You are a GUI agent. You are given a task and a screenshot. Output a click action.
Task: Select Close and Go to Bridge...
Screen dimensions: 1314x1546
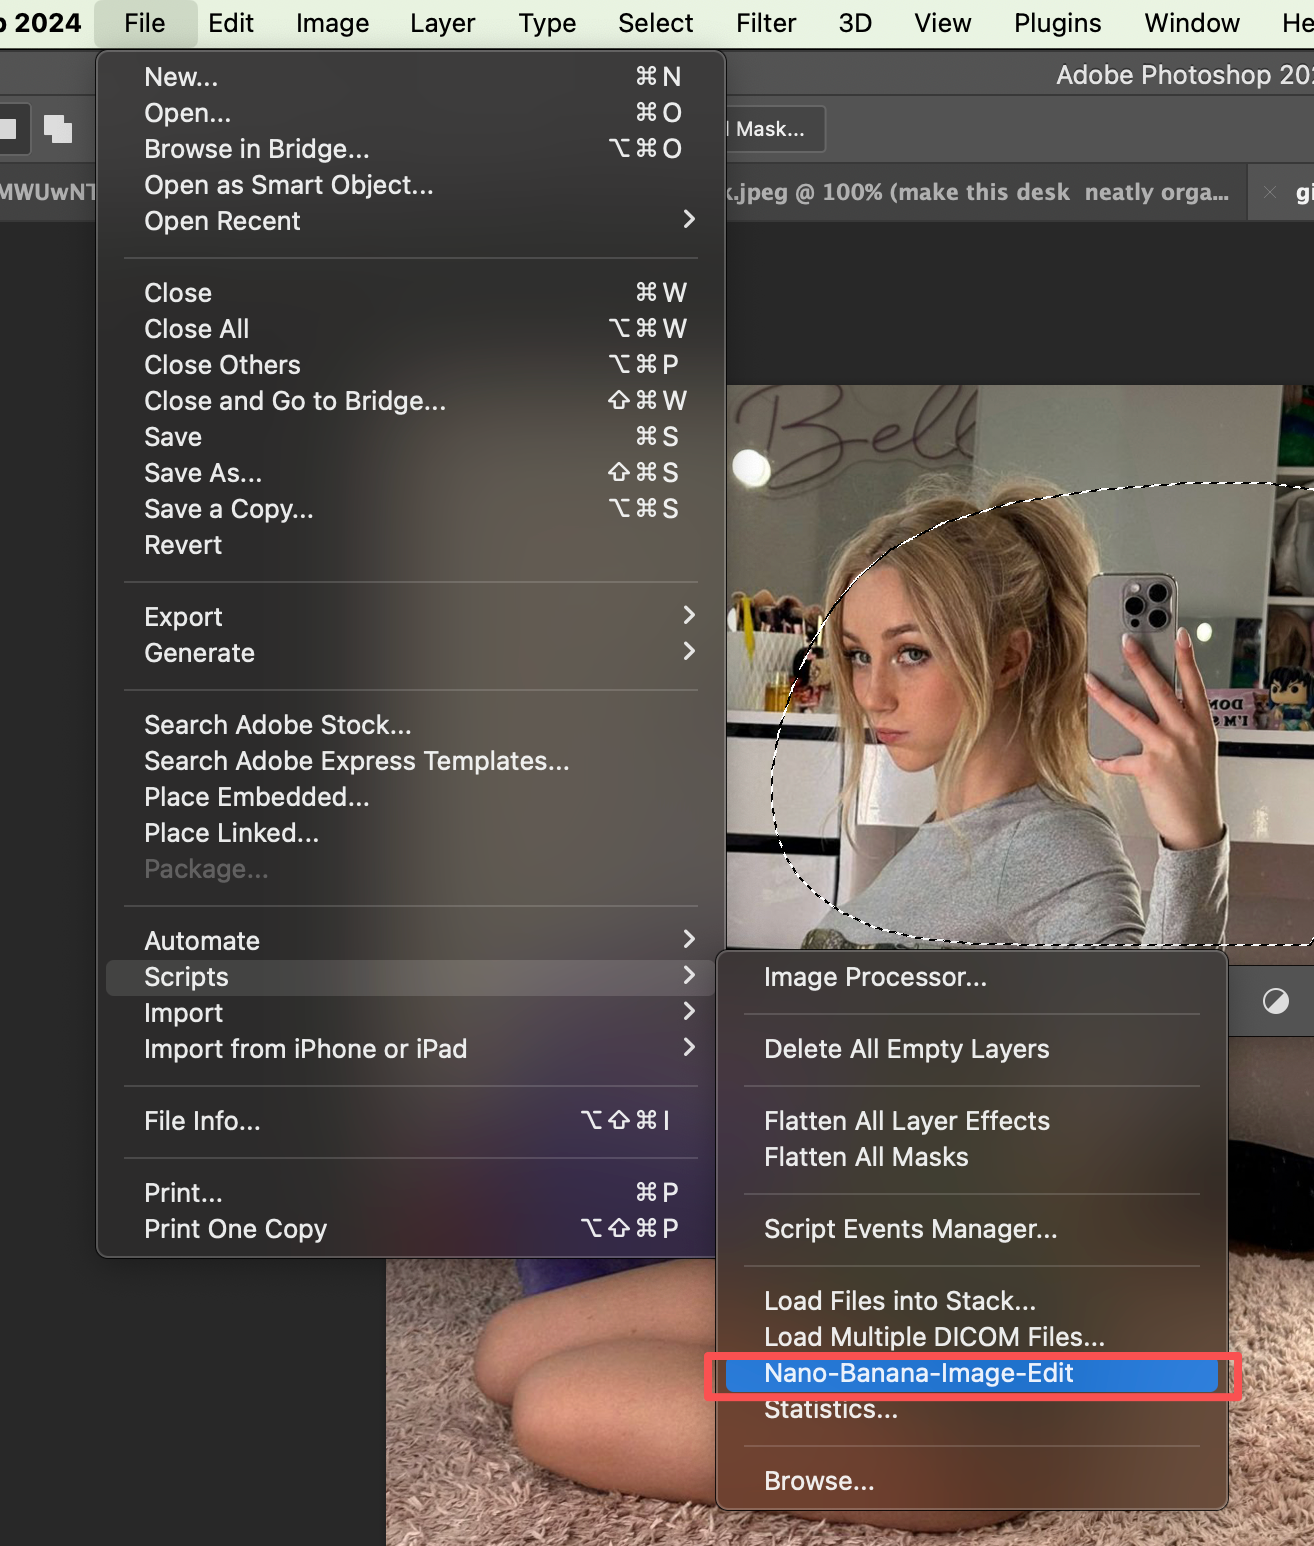point(410,401)
